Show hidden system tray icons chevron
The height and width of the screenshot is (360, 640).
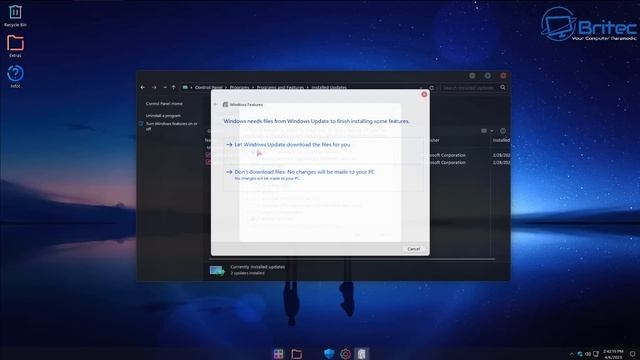coord(571,354)
